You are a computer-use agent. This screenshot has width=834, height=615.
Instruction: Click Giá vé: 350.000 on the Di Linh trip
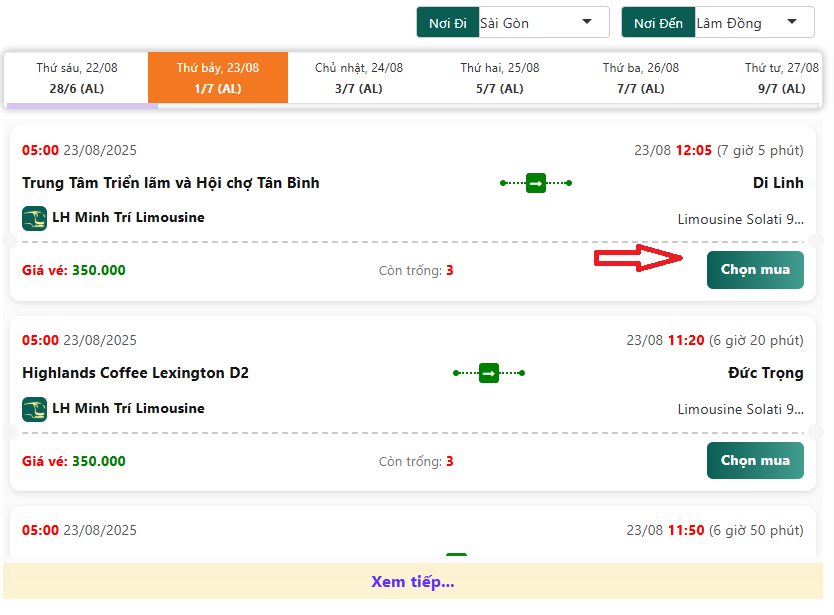tap(74, 270)
